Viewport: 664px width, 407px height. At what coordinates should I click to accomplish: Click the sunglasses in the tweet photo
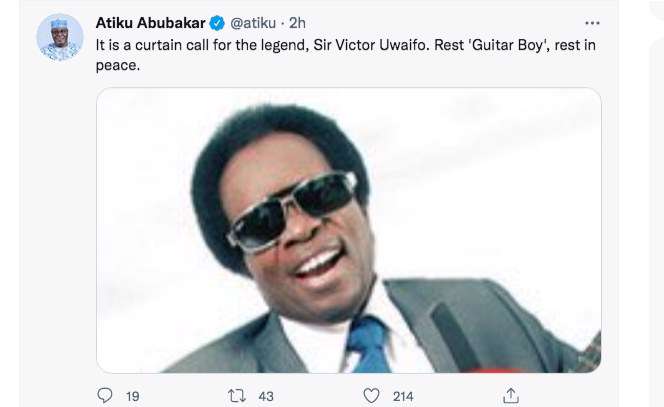pyautogui.click(x=292, y=207)
